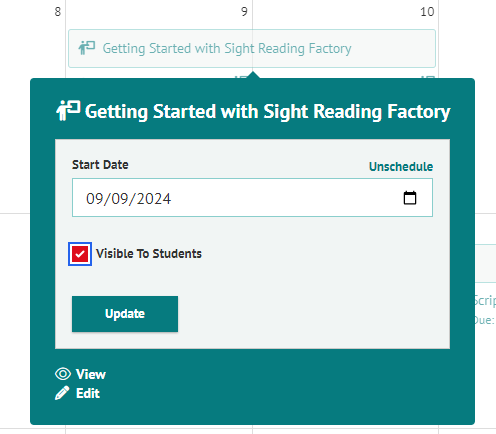Select the year 2024 in the date
Screen dimensions: 496x434
point(154,199)
